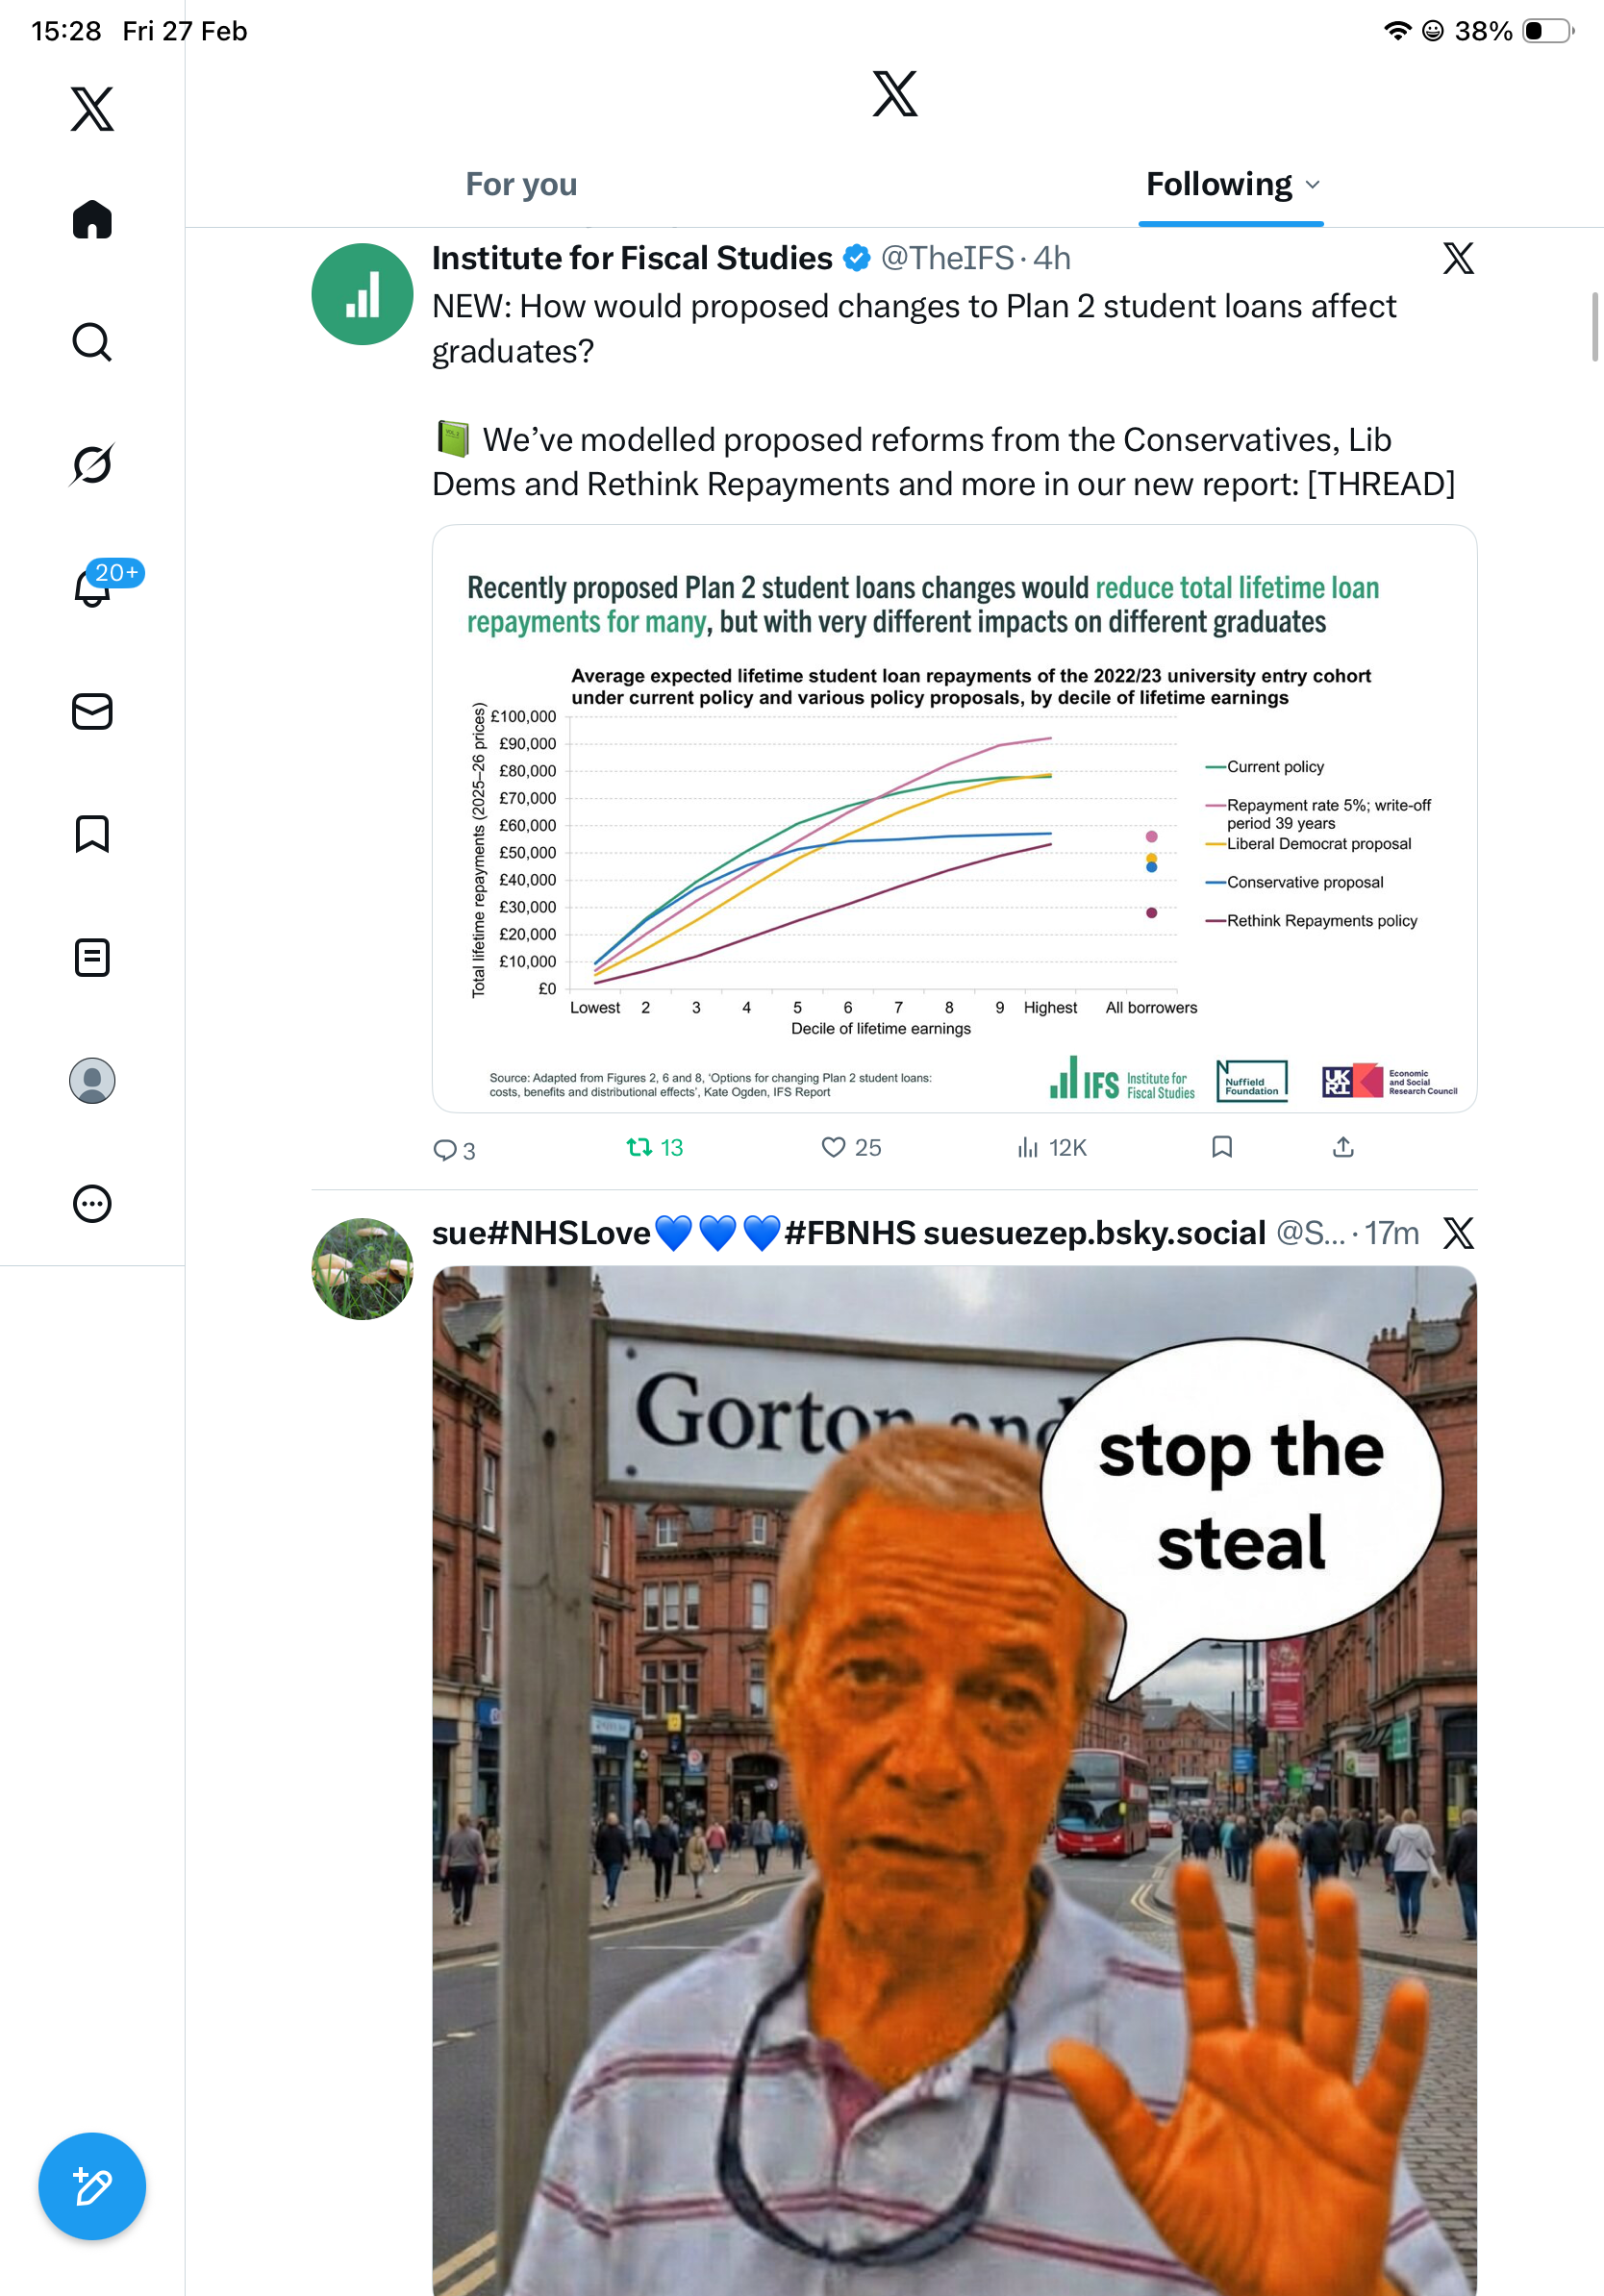Open the student loans chart image
Screen dimensions: 1604x2296
pyautogui.click(x=954, y=818)
